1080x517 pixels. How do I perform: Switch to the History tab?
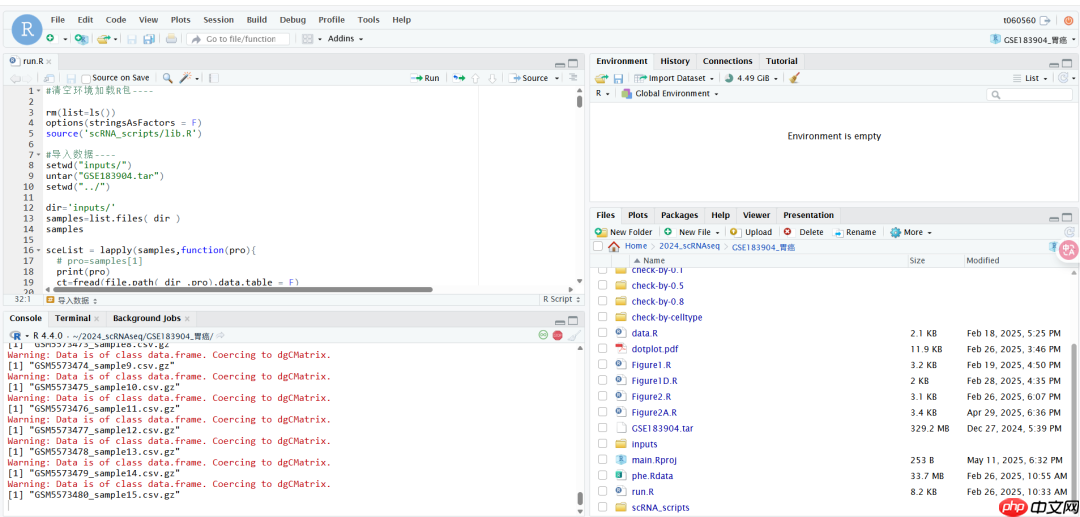pos(674,61)
